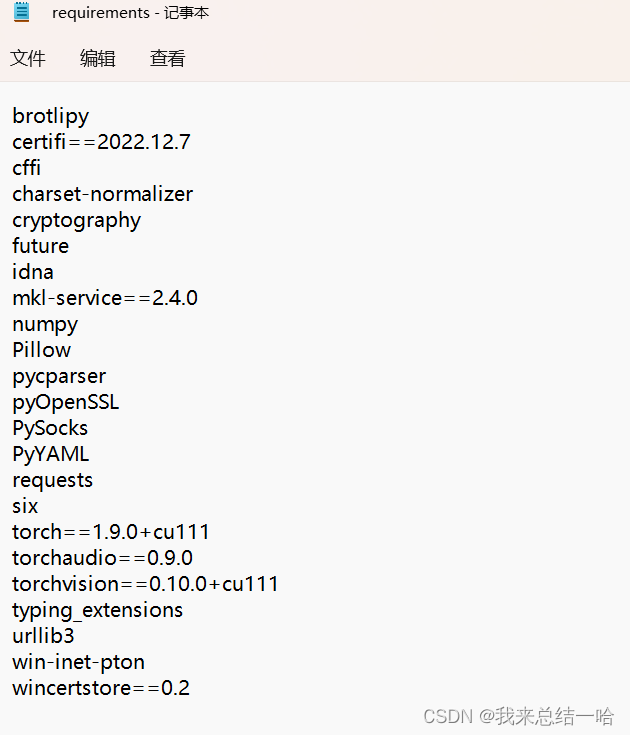This screenshot has width=630, height=735.
Task: Open the 文件 menu
Action: (x=28, y=59)
